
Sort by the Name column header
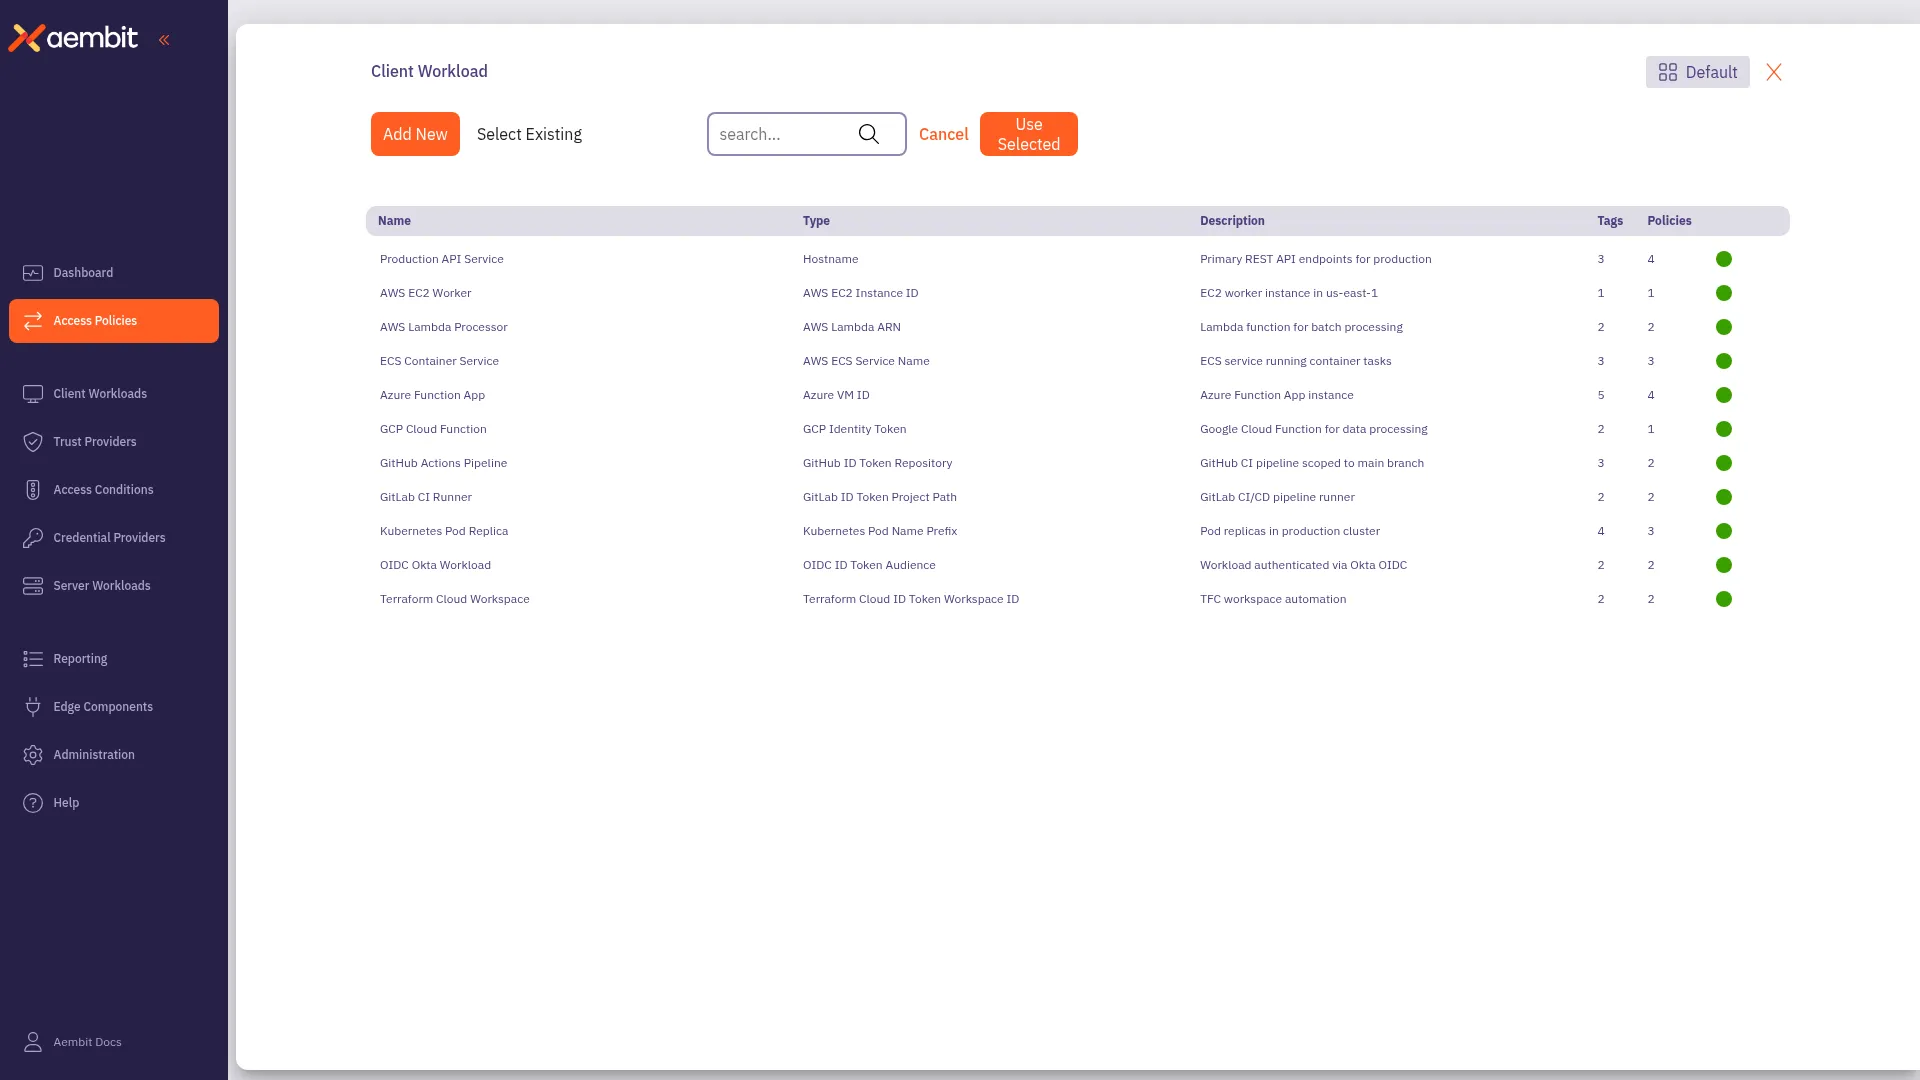tap(394, 221)
